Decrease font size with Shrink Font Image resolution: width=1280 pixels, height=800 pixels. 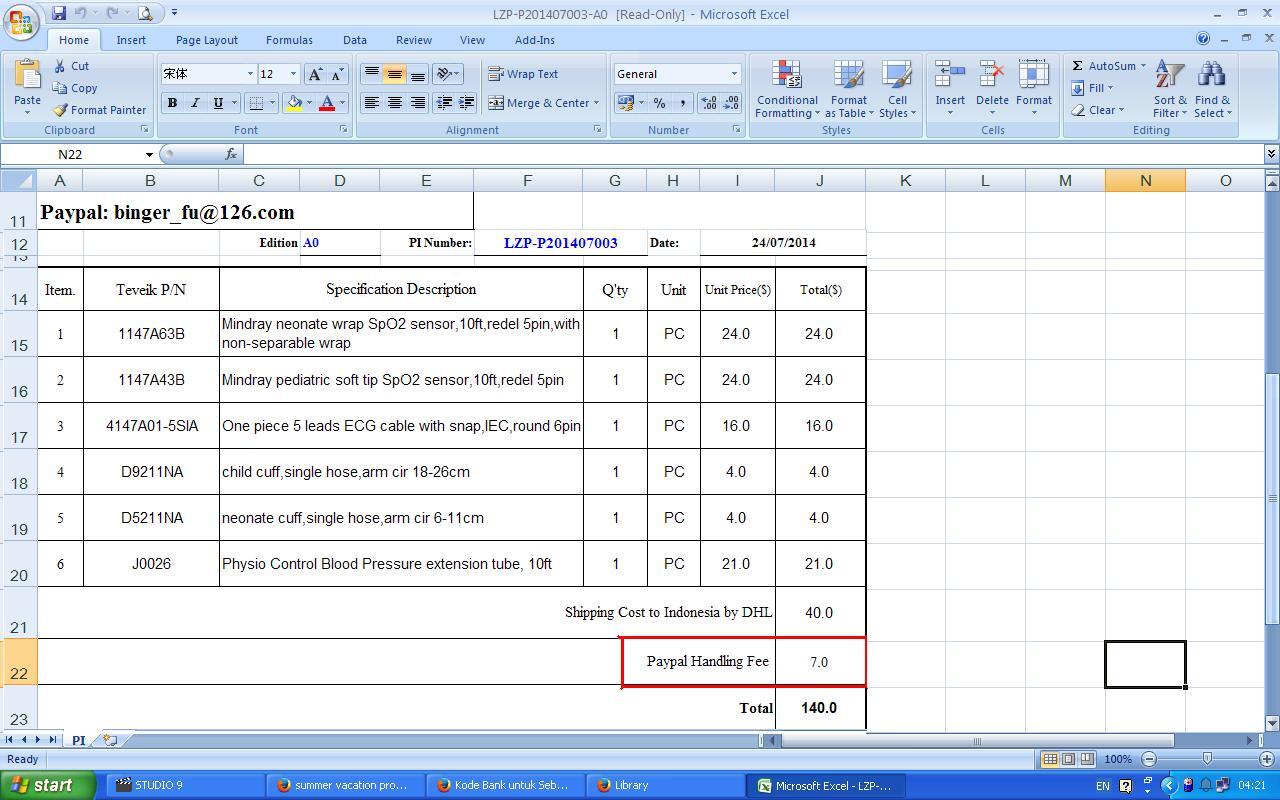(x=337, y=74)
